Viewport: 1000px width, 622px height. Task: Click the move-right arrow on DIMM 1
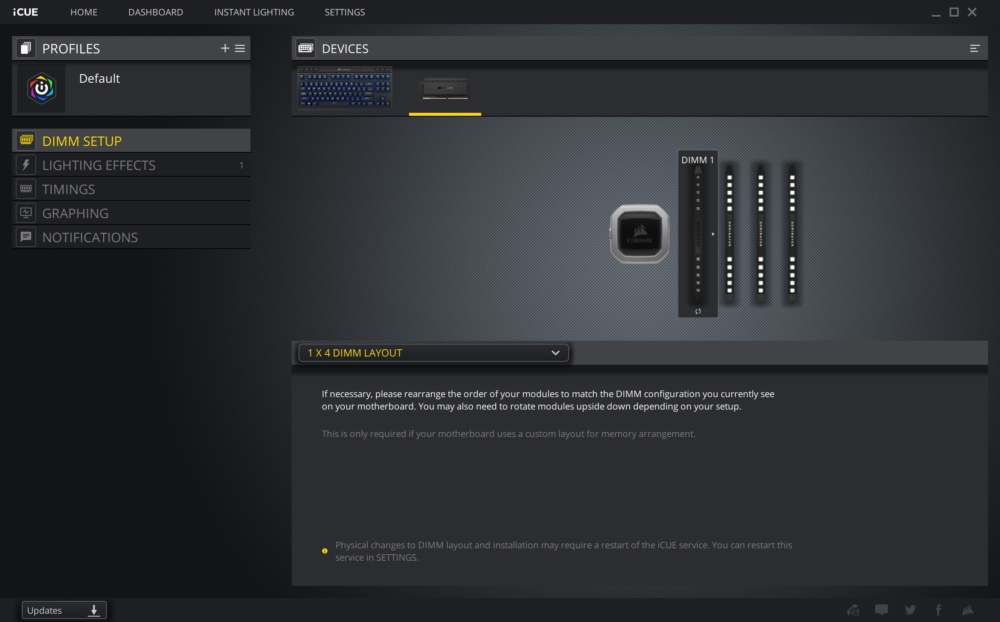coord(712,234)
